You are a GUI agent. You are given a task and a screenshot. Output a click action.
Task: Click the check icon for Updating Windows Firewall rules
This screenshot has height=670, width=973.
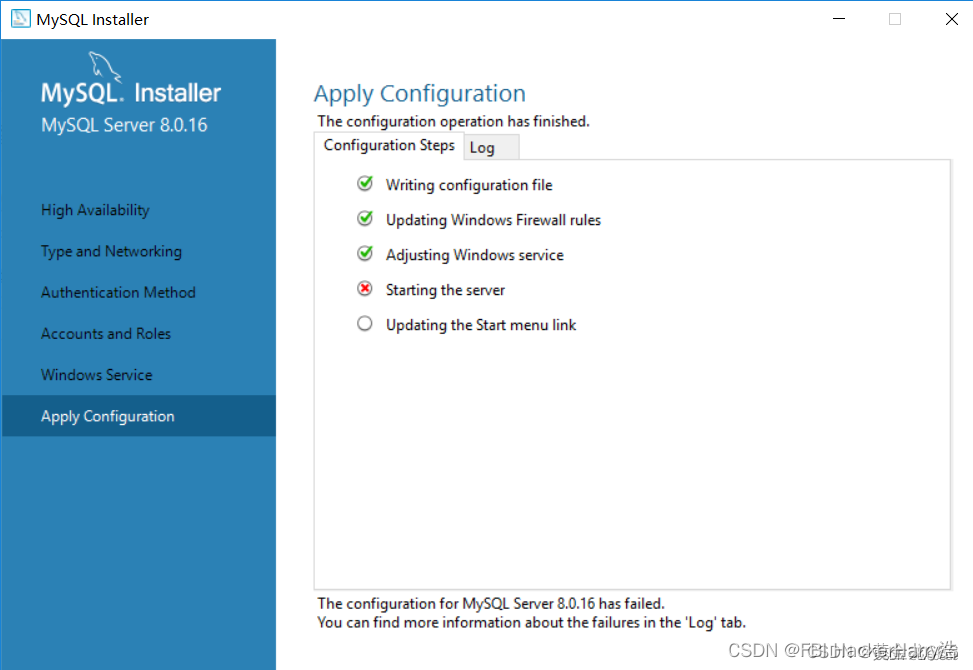tap(365, 219)
